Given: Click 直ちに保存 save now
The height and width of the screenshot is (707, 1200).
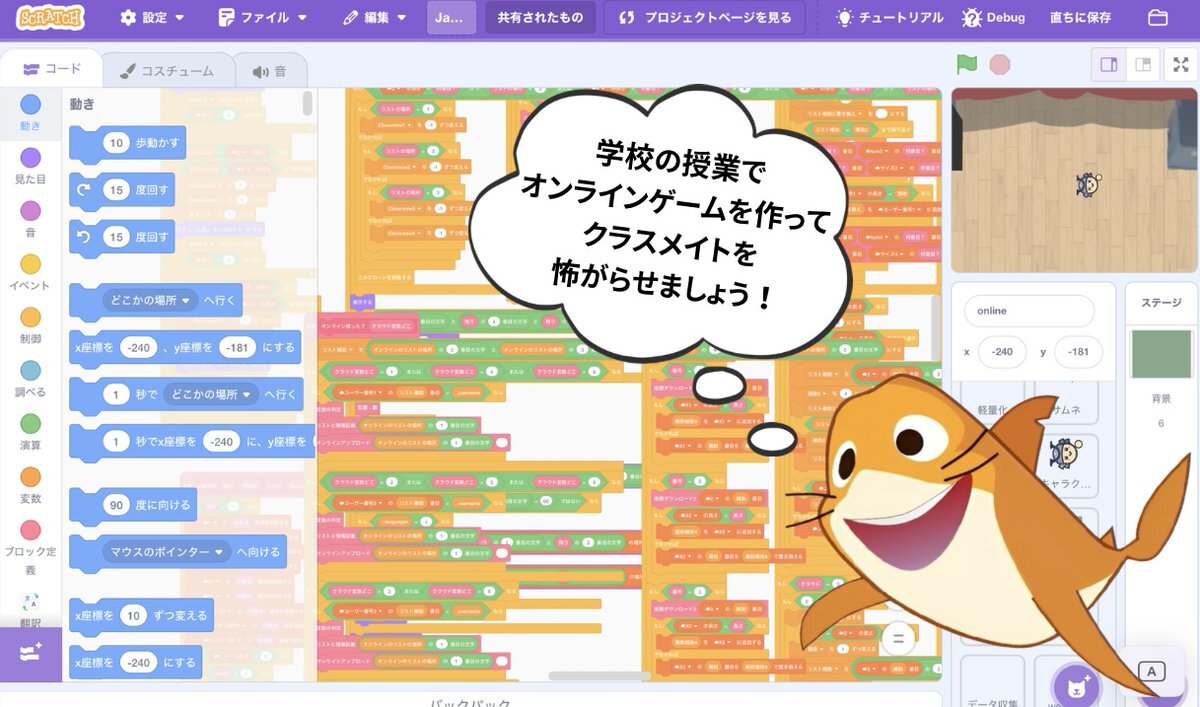Looking at the screenshot, I should click(1080, 17).
